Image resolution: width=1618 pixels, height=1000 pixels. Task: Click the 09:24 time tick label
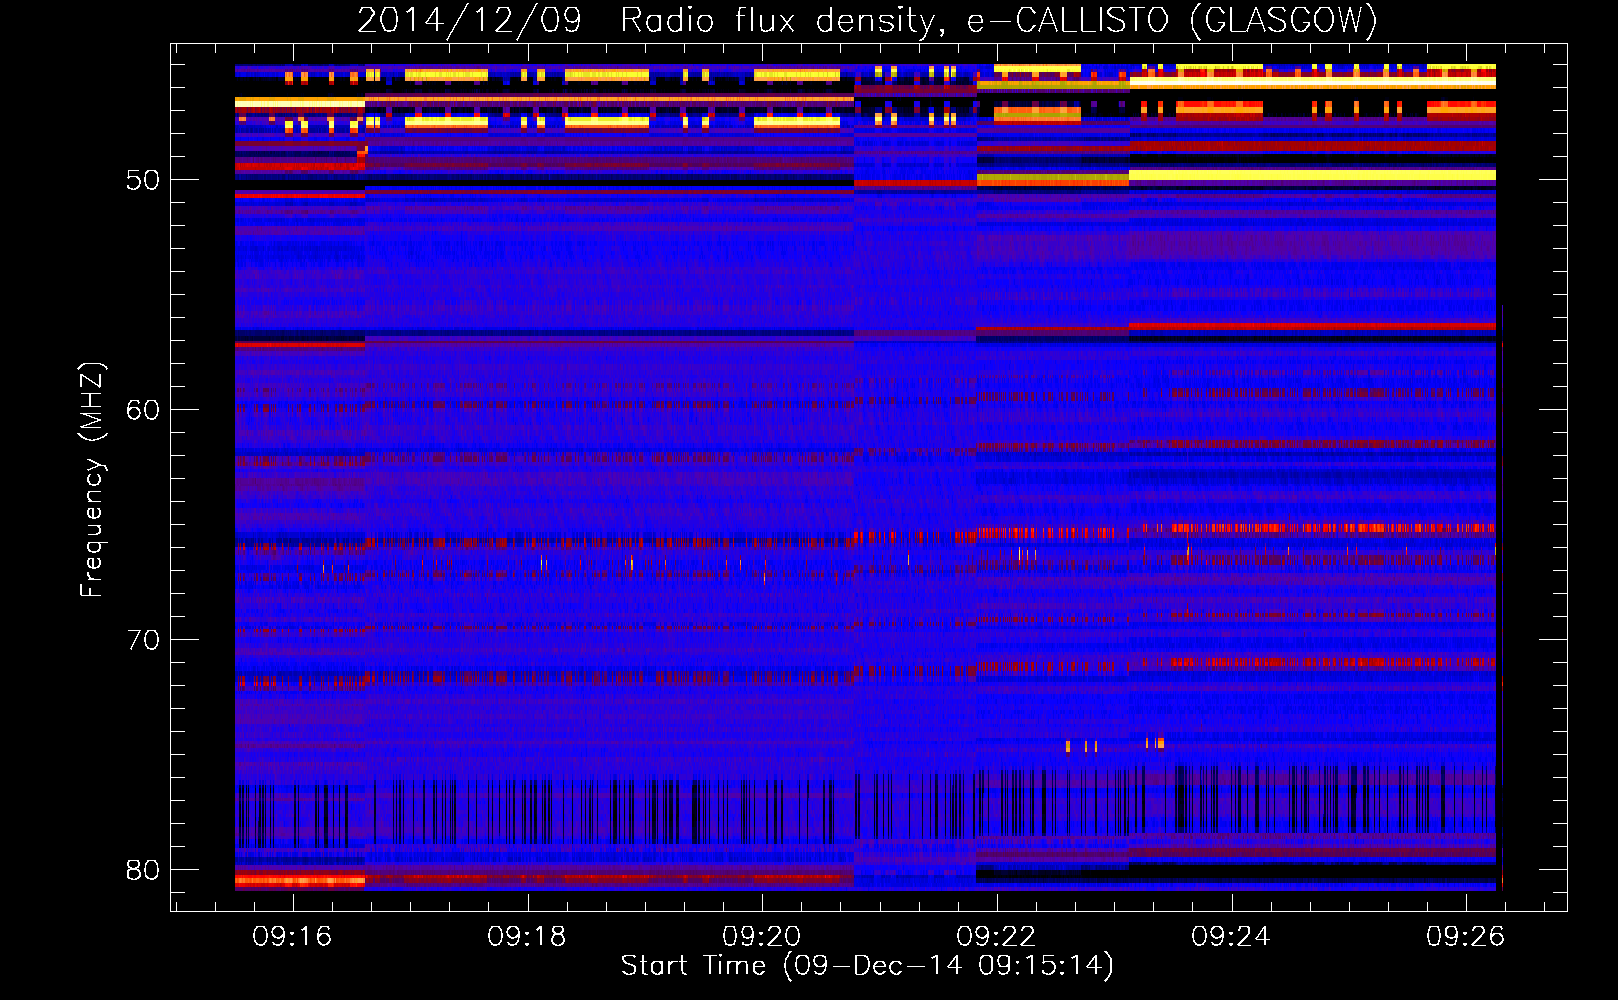point(1231,937)
